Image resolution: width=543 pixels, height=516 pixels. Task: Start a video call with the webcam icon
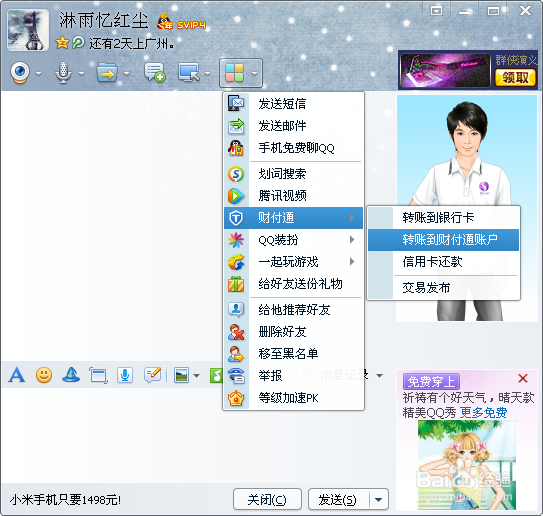pos(20,73)
